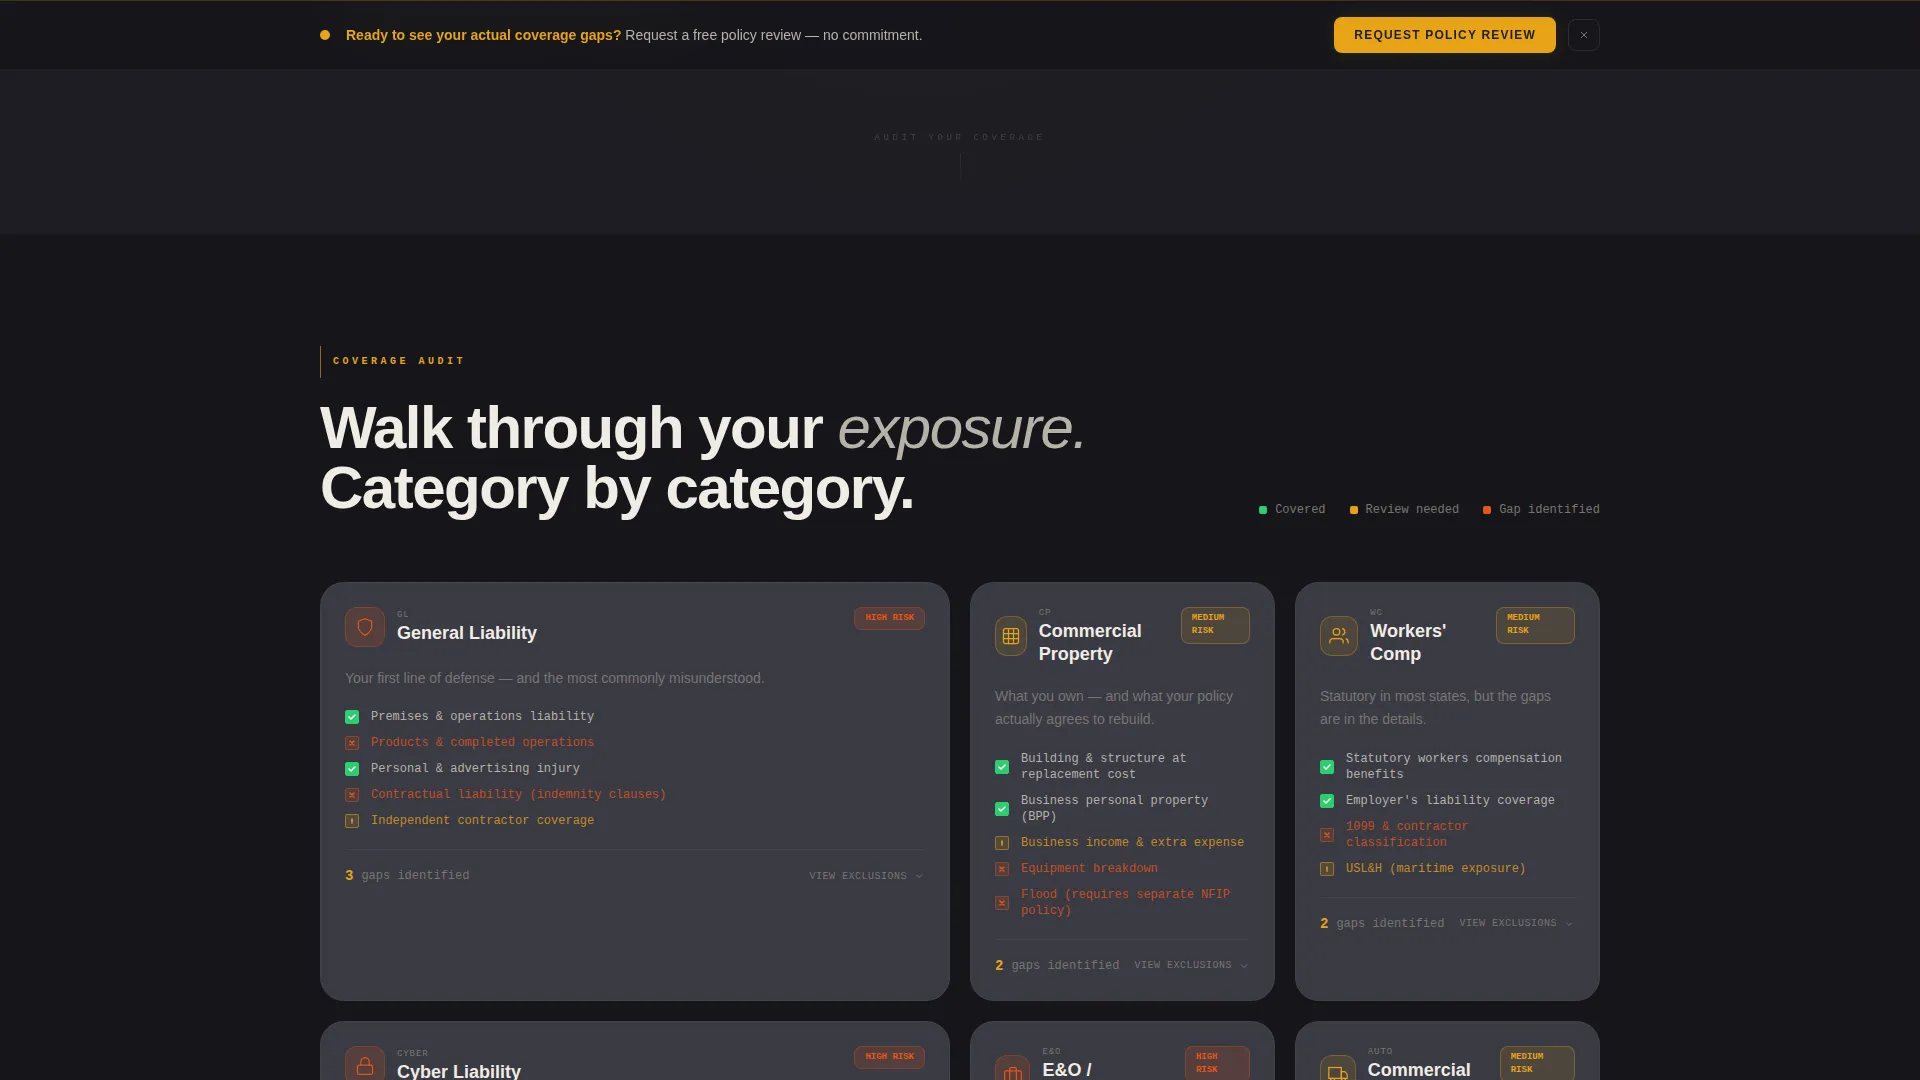The height and width of the screenshot is (1080, 1920).
Task: Dismiss the policy review banner
Action: coord(1584,35)
